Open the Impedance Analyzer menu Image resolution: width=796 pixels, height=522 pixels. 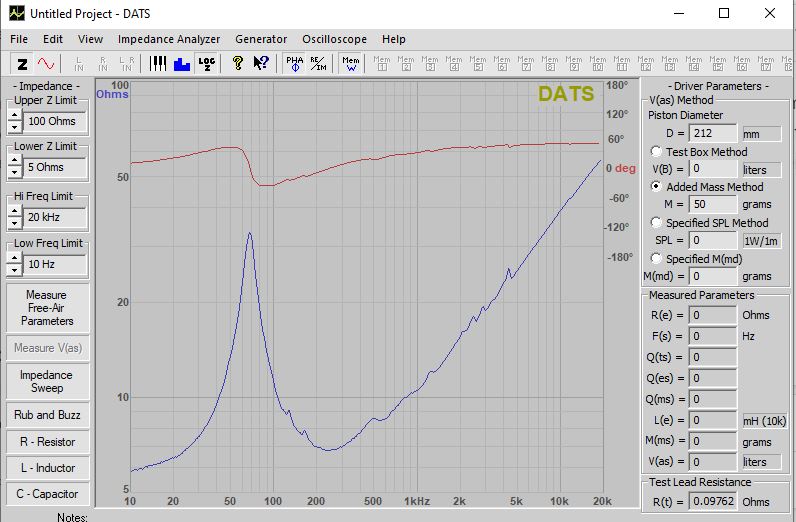[169, 39]
